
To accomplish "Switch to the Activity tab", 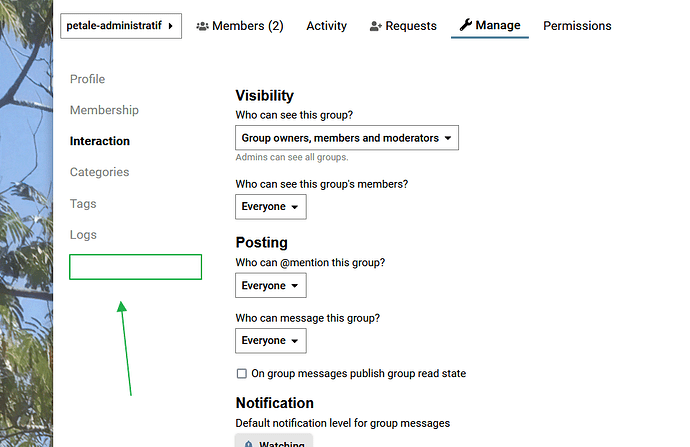I will pos(327,26).
